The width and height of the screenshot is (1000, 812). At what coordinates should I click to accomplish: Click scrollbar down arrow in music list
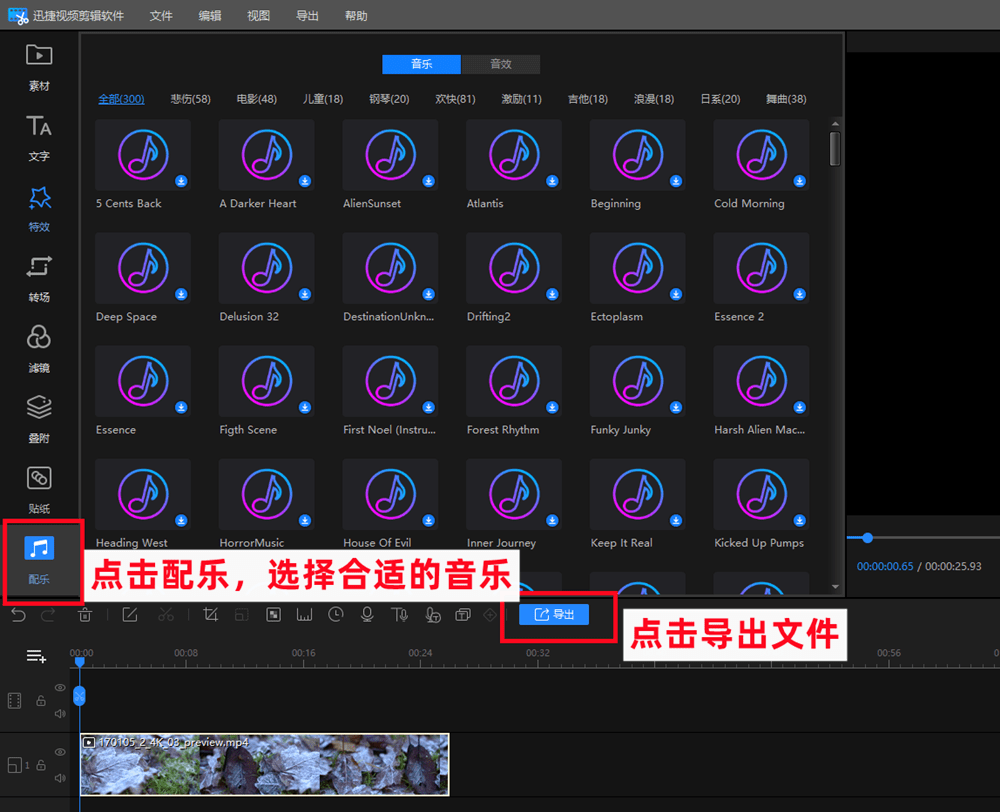pos(835,587)
